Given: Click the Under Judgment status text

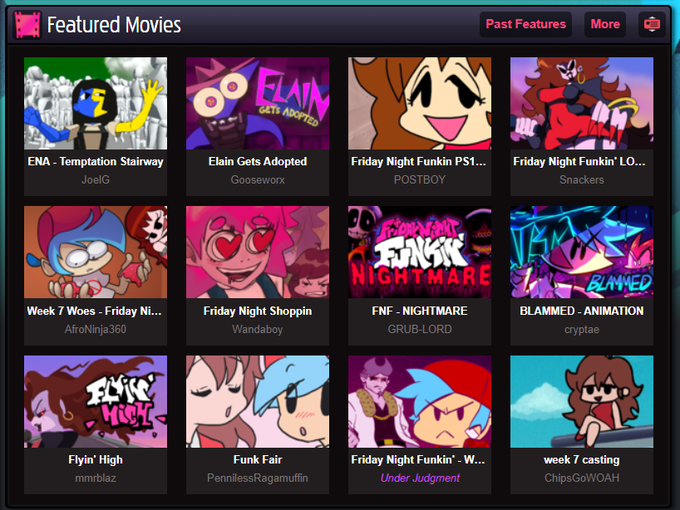Looking at the screenshot, I should coord(419,478).
